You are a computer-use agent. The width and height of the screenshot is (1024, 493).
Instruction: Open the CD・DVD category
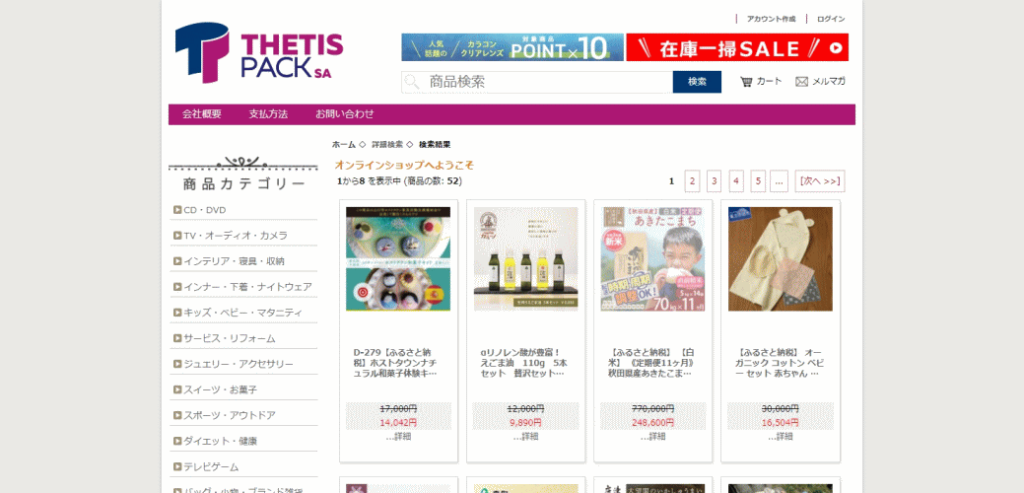tap(204, 210)
